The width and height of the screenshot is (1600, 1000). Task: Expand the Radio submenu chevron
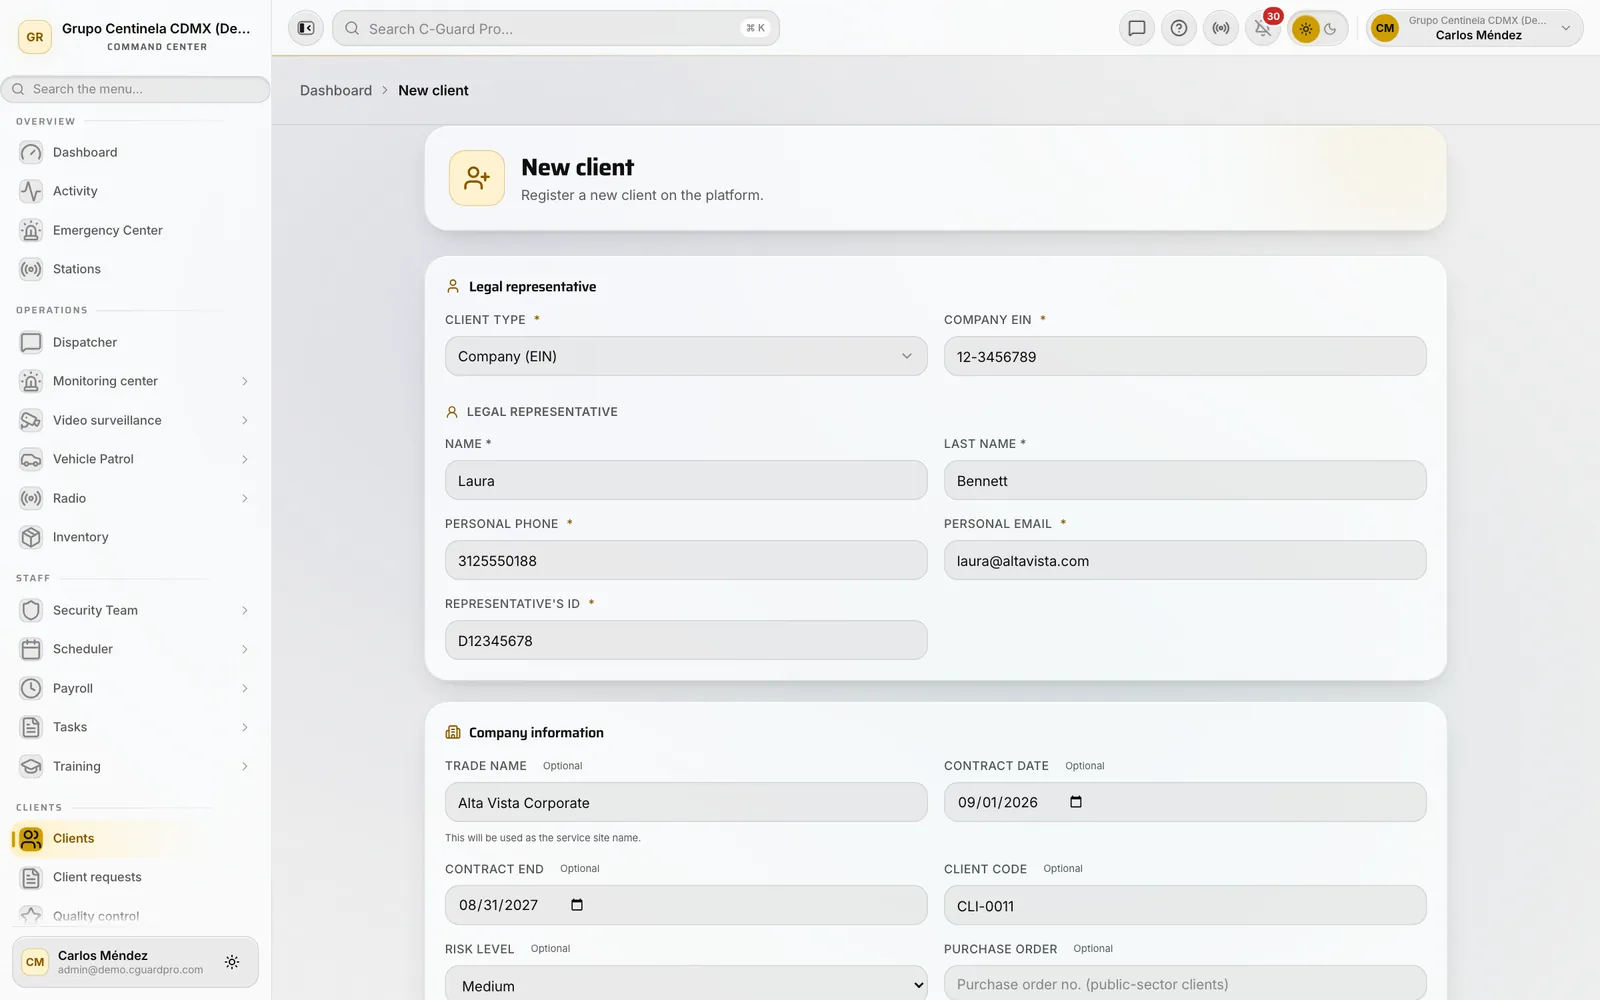click(x=244, y=498)
